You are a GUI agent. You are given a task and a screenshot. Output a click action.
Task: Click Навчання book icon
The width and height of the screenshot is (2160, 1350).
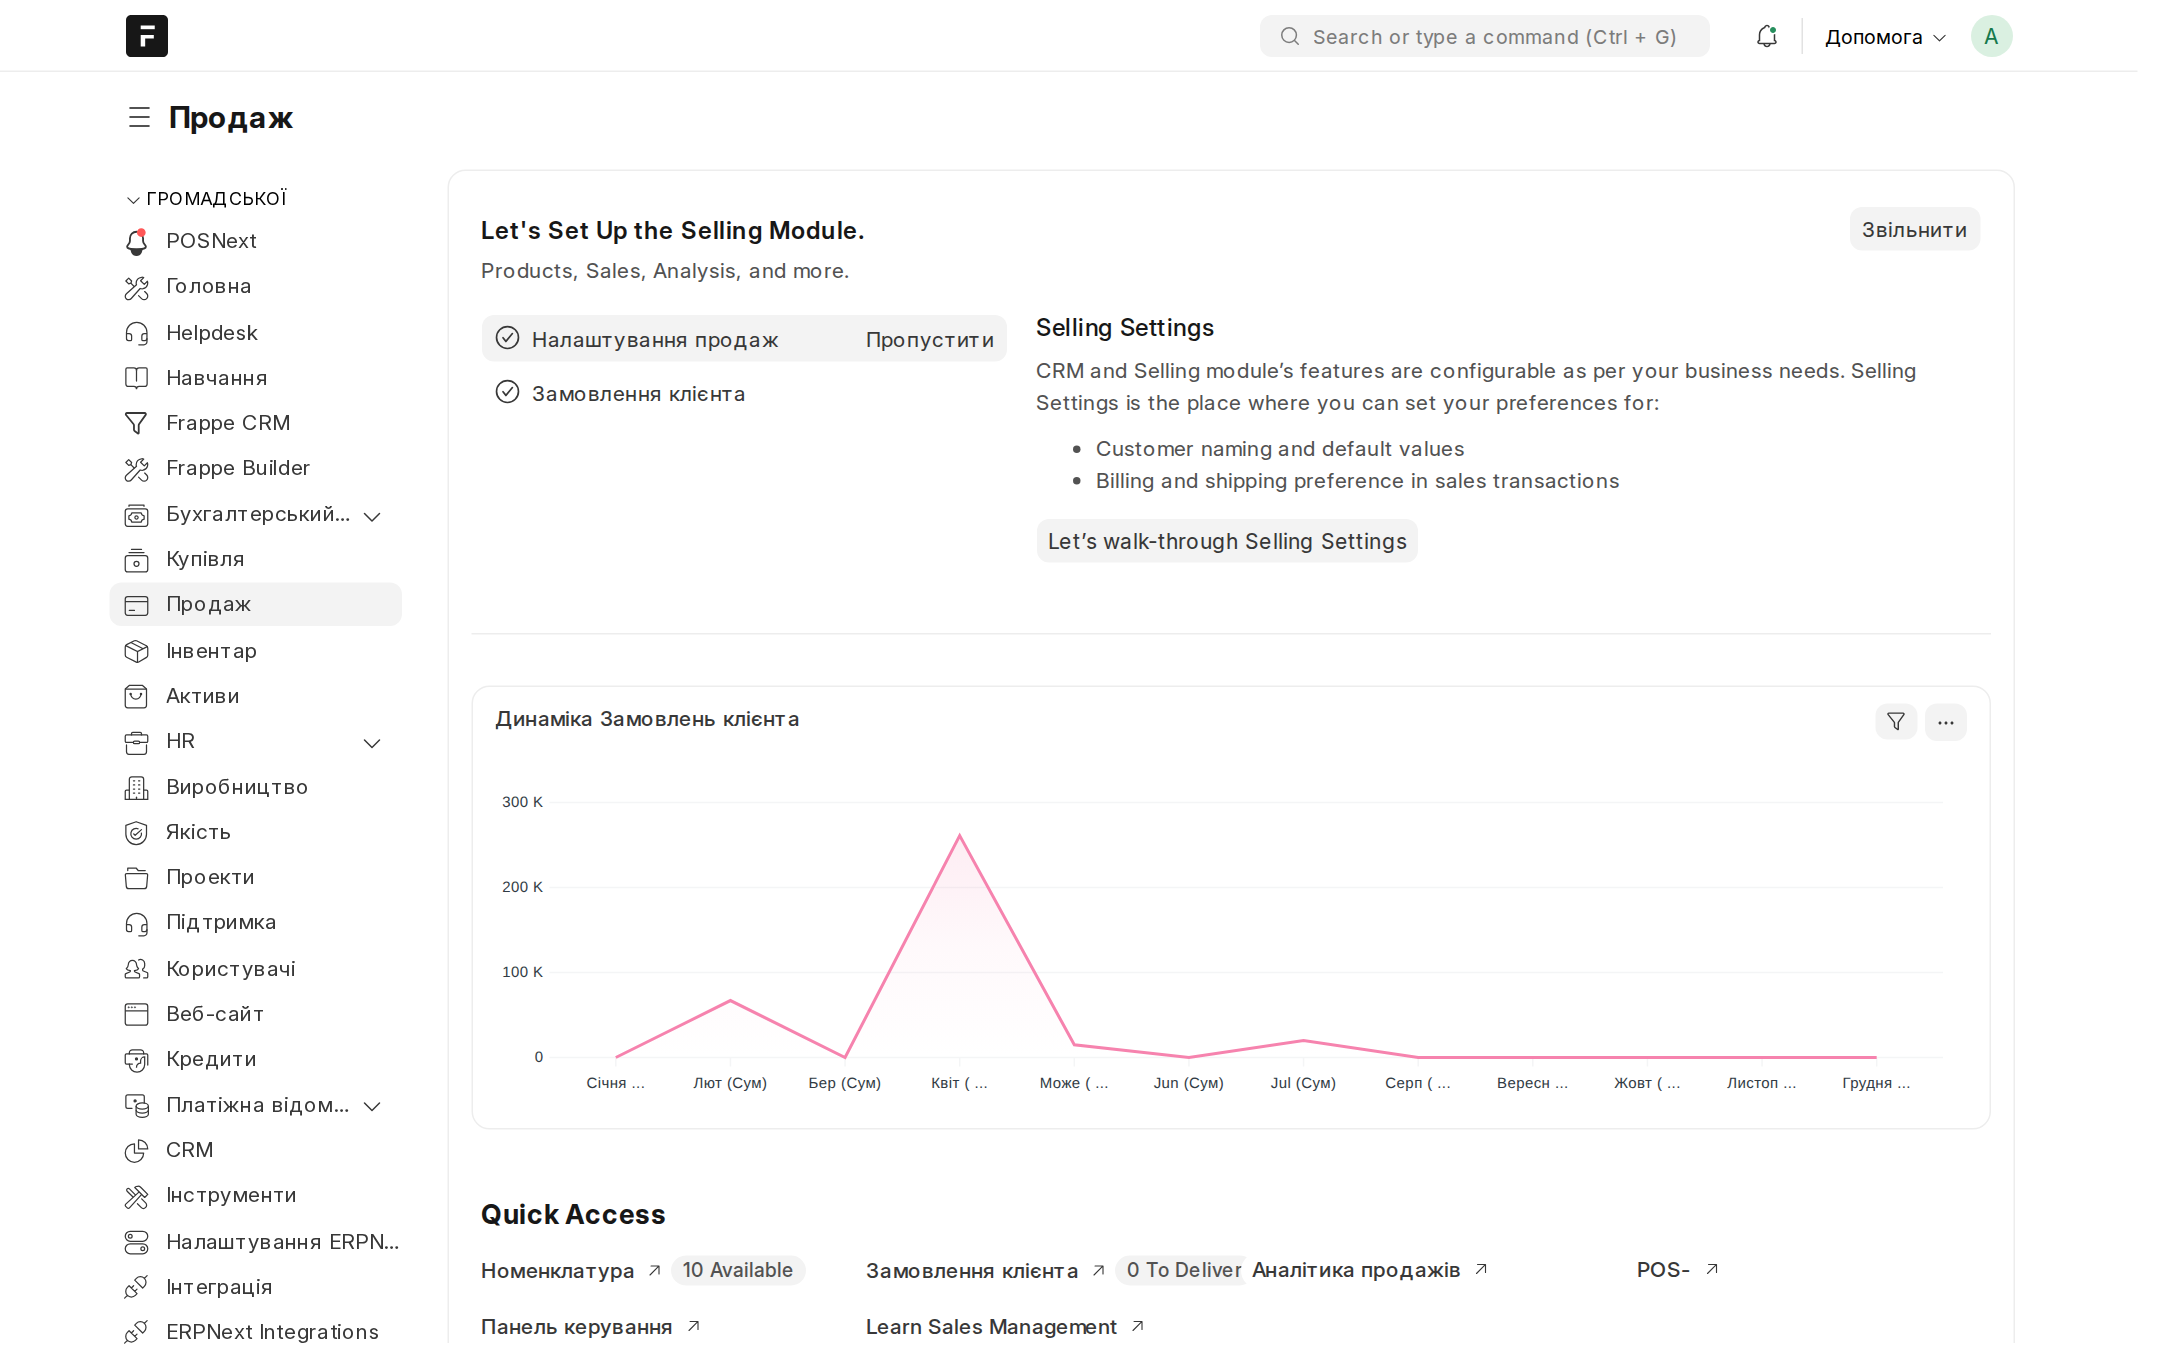coord(137,378)
